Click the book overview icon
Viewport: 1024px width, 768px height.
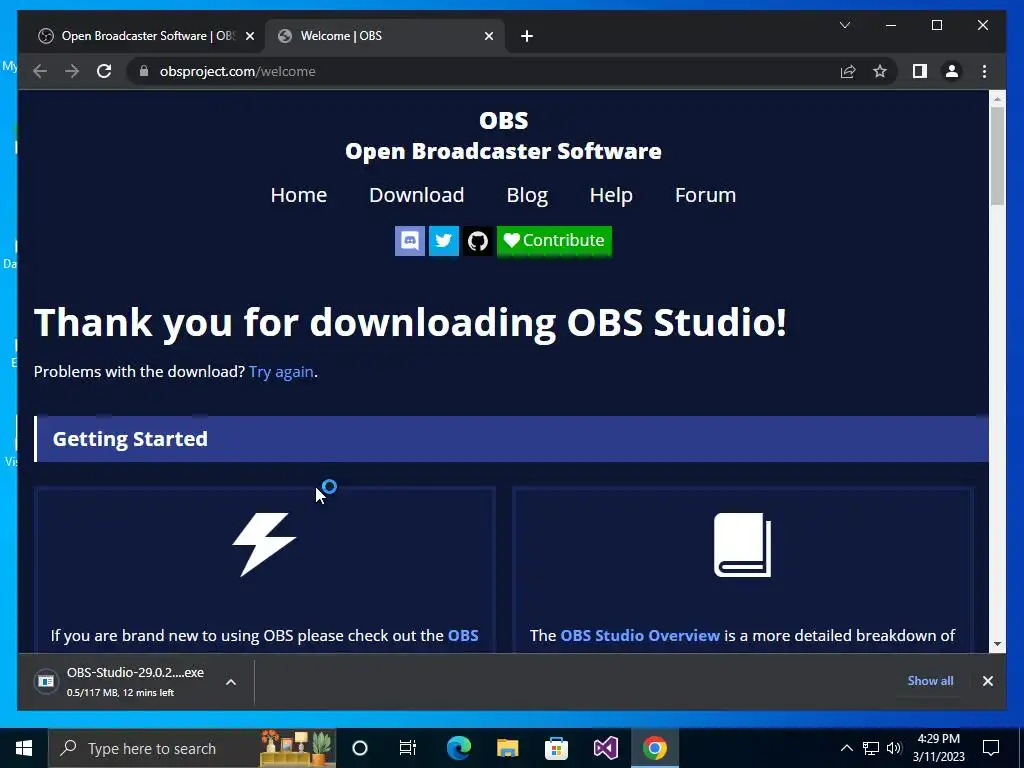[742, 545]
